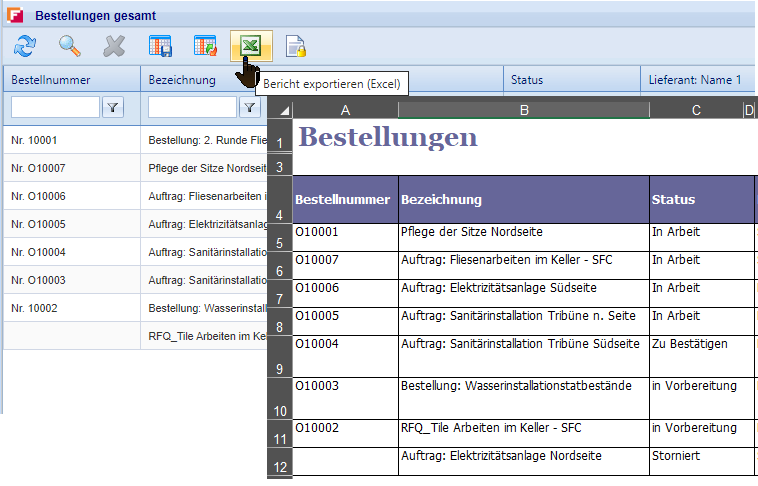The width and height of the screenshot is (758, 486).
Task: Click the Bezeichnung filter text field
Action: click(x=192, y=107)
